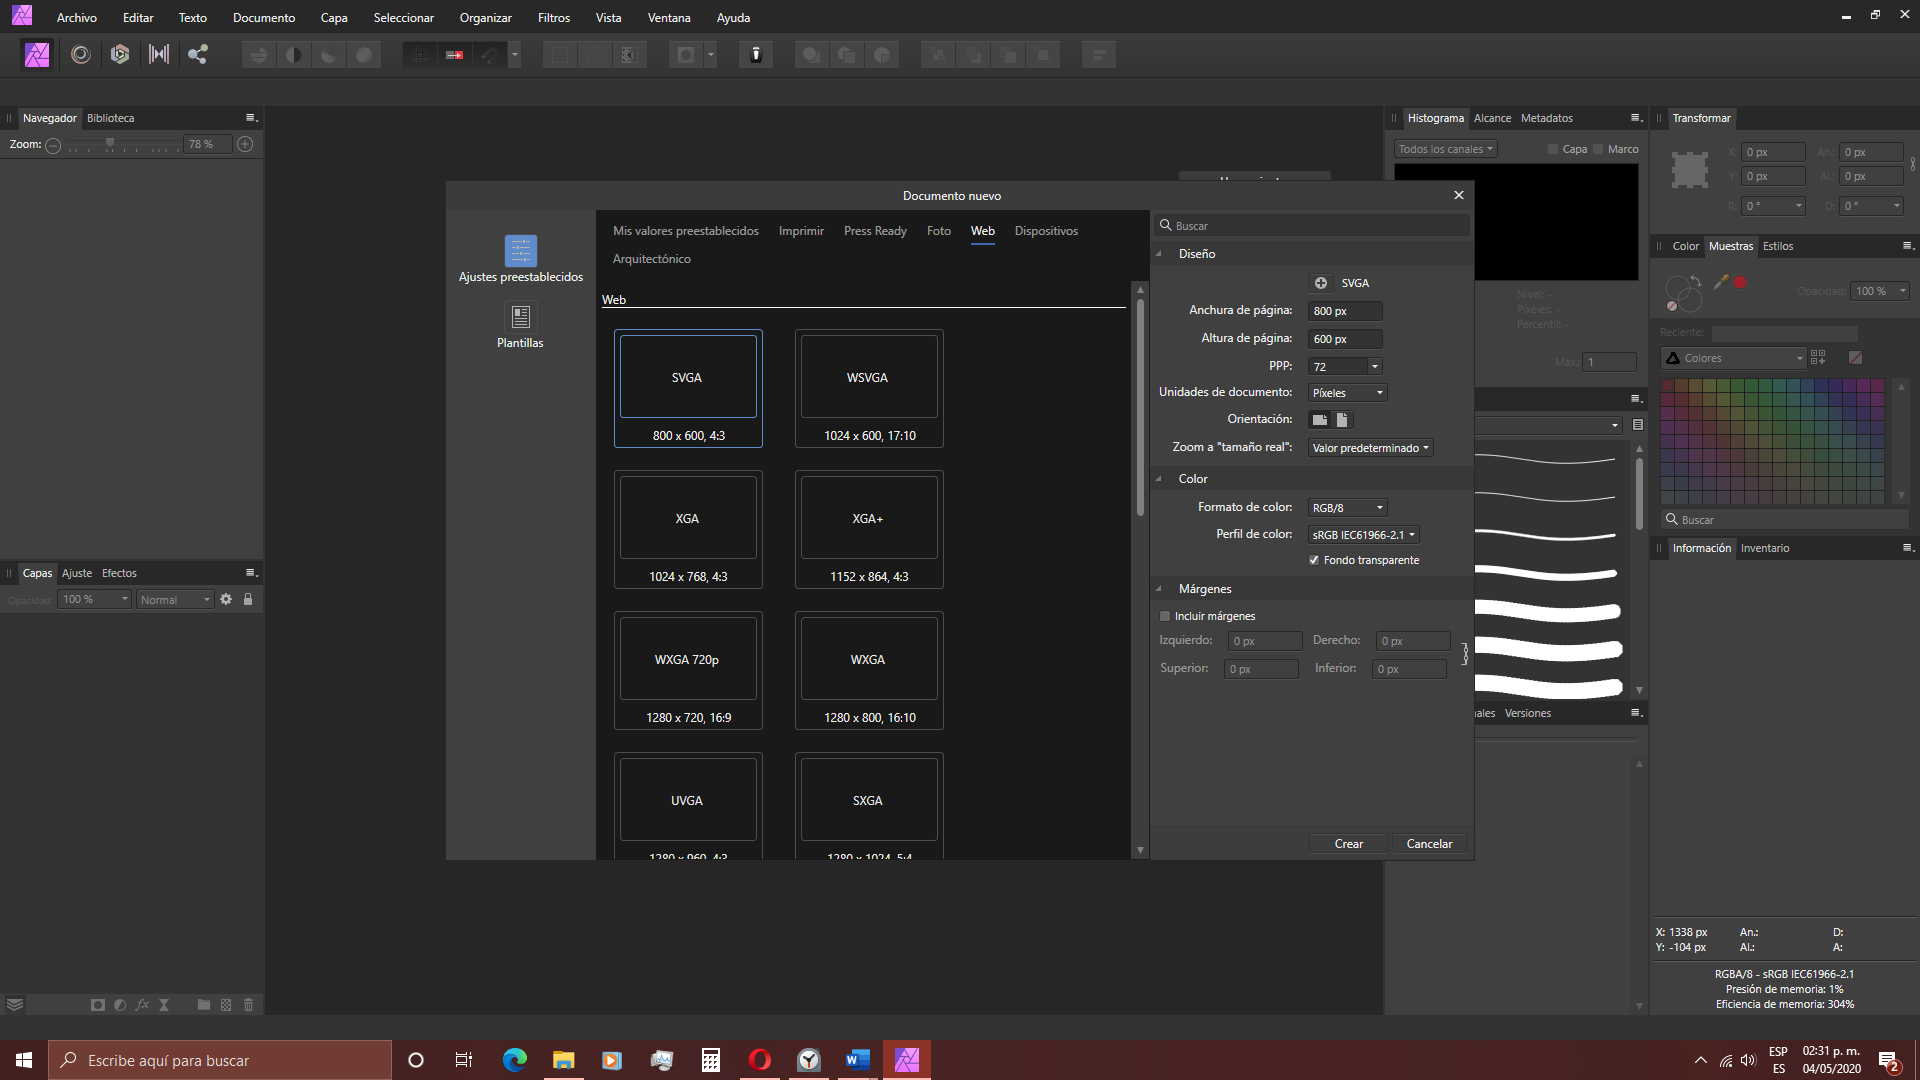The image size is (1920, 1080).
Task: Open layer blend mode Normal dropdown
Action: click(x=175, y=599)
